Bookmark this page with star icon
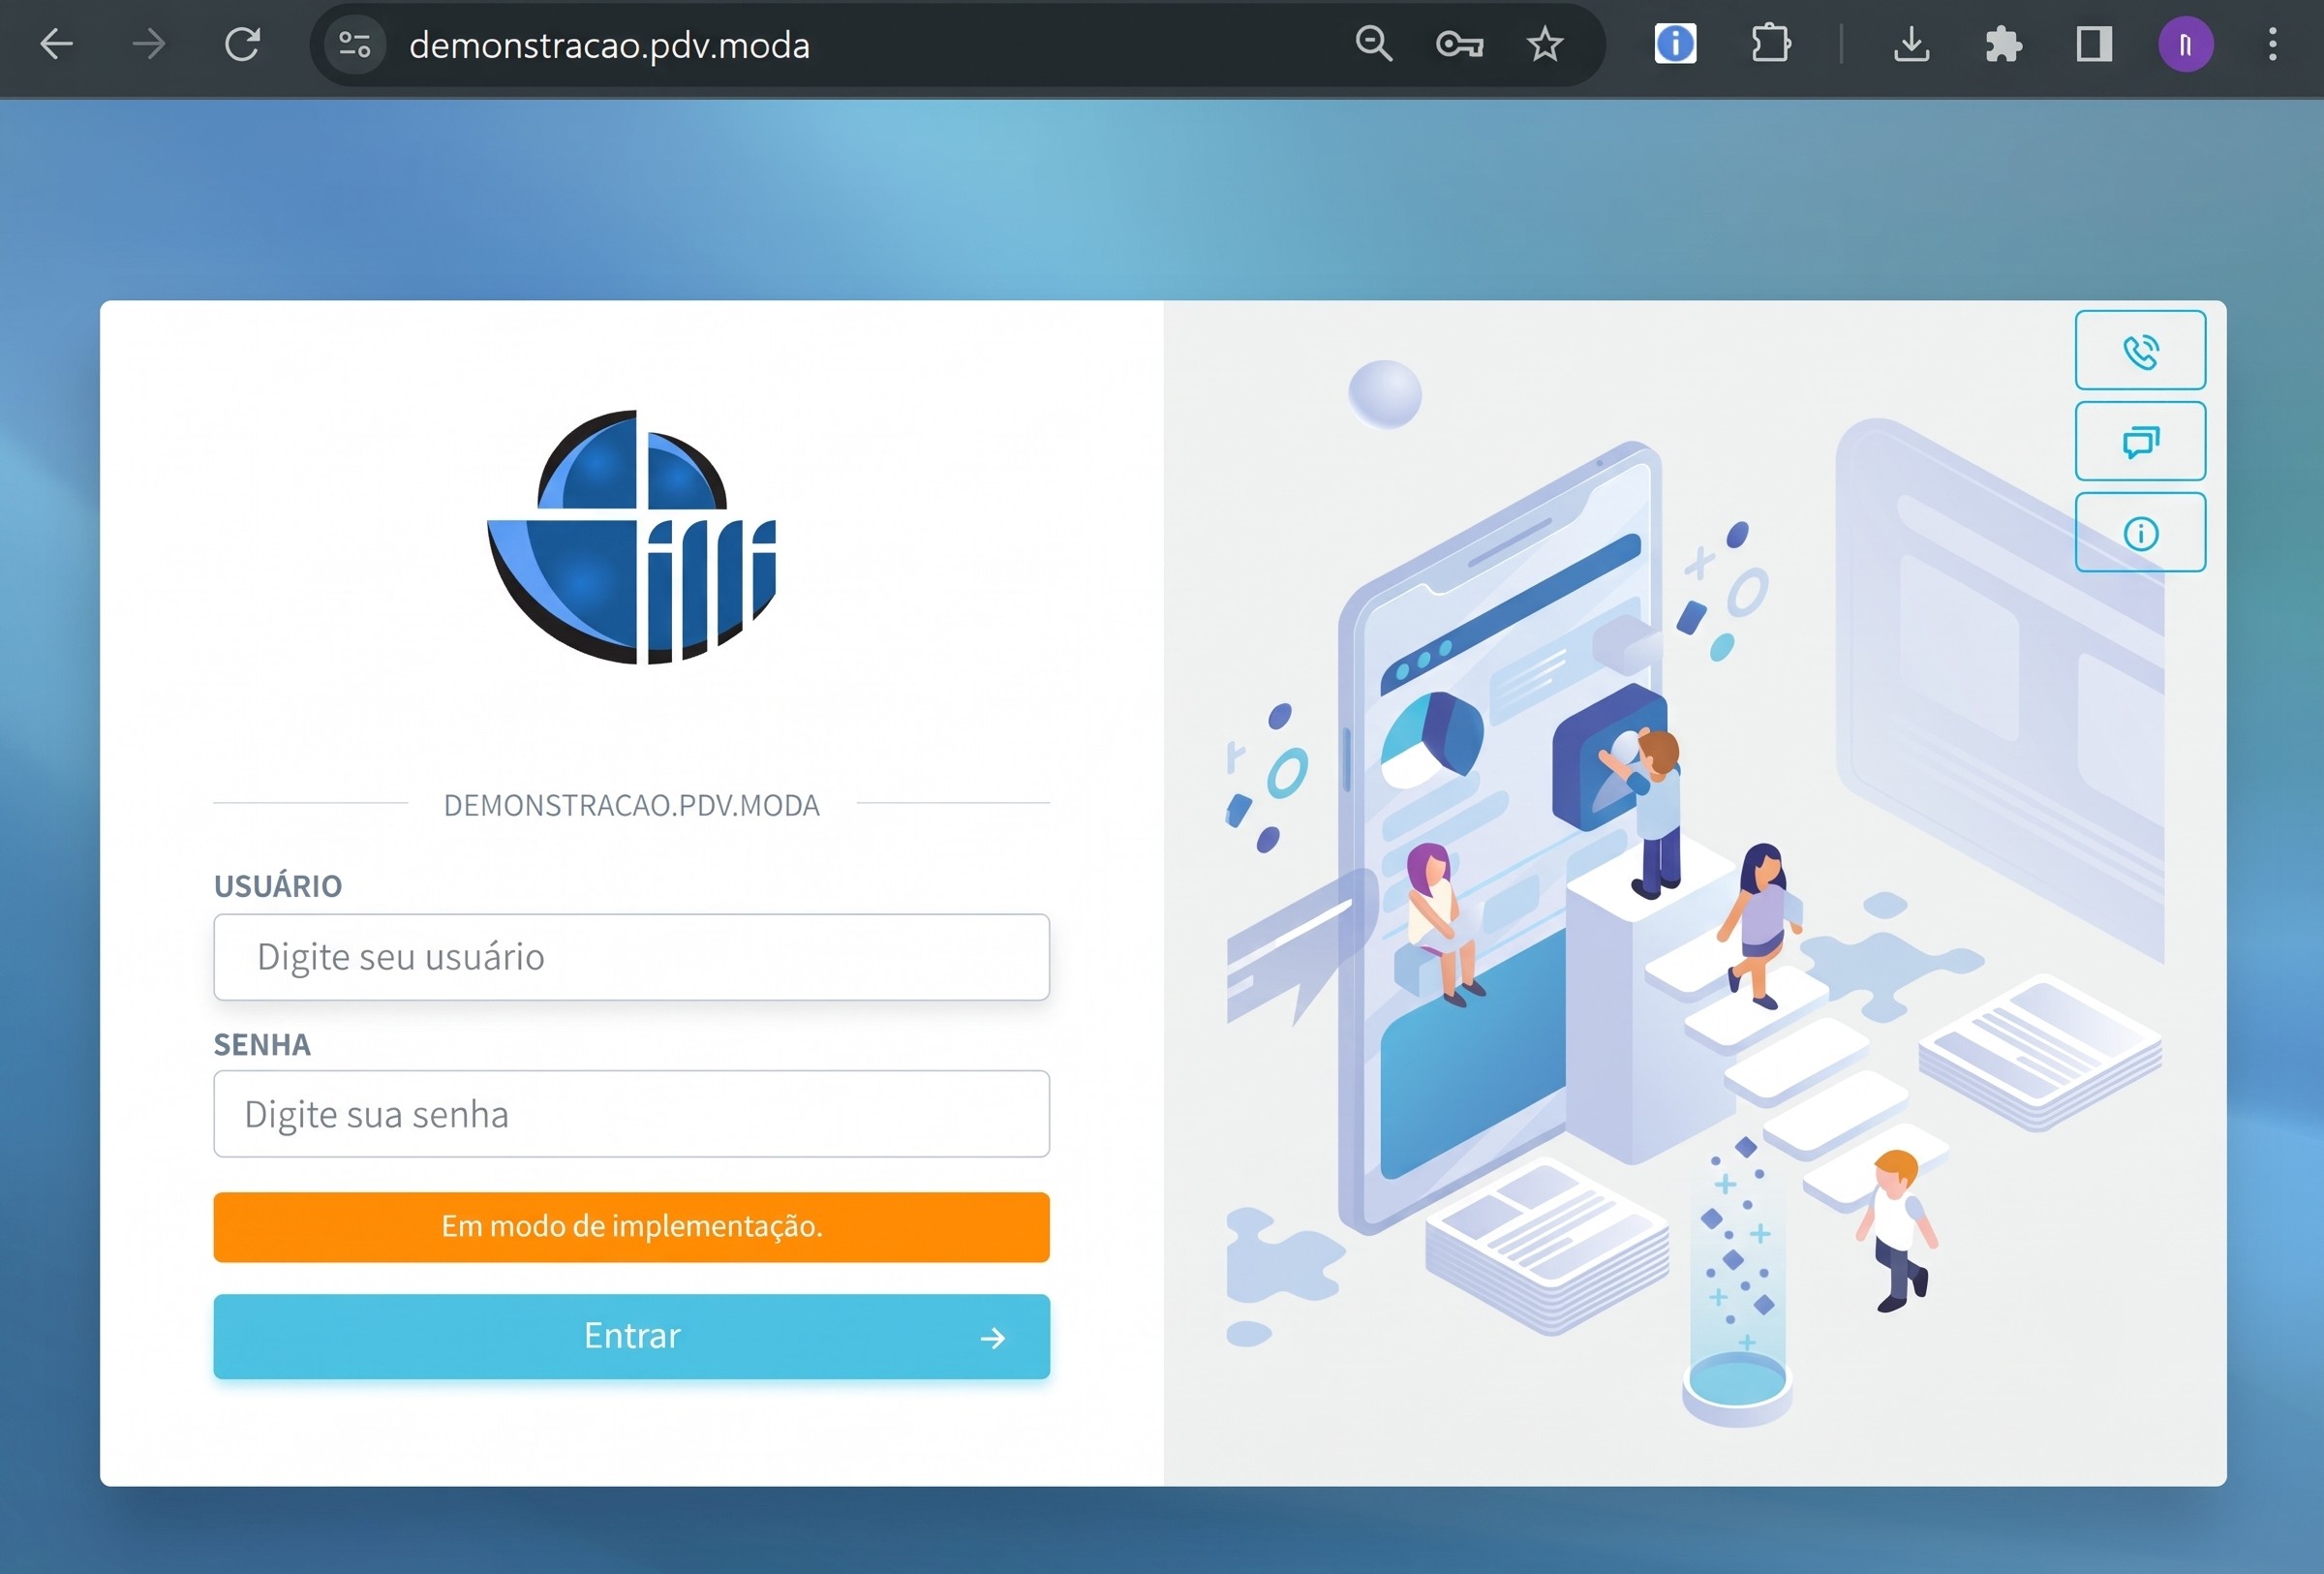 click(1545, 44)
